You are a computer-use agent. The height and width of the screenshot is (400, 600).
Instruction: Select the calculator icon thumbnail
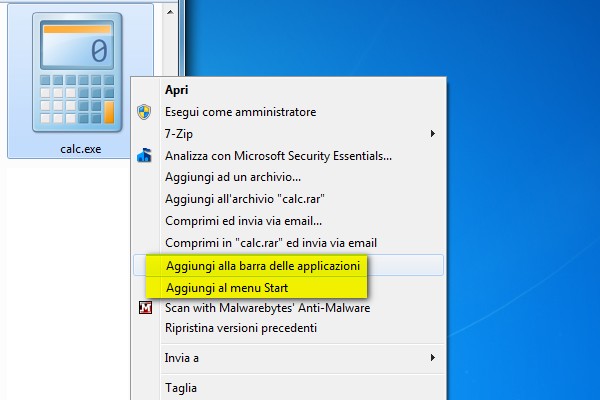pos(77,72)
